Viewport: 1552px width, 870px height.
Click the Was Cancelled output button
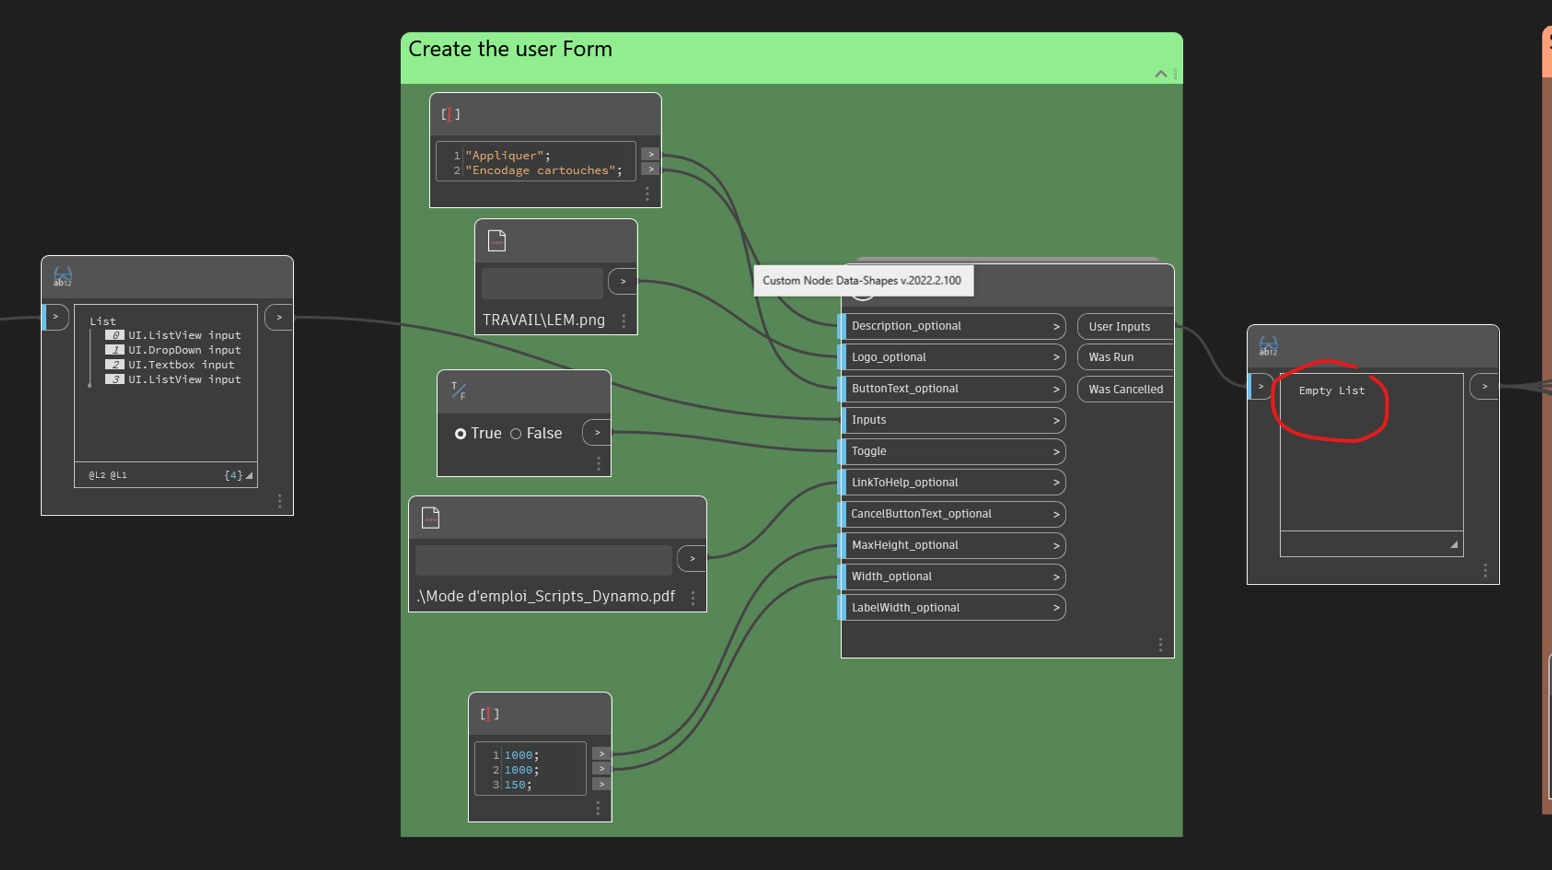click(1124, 389)
